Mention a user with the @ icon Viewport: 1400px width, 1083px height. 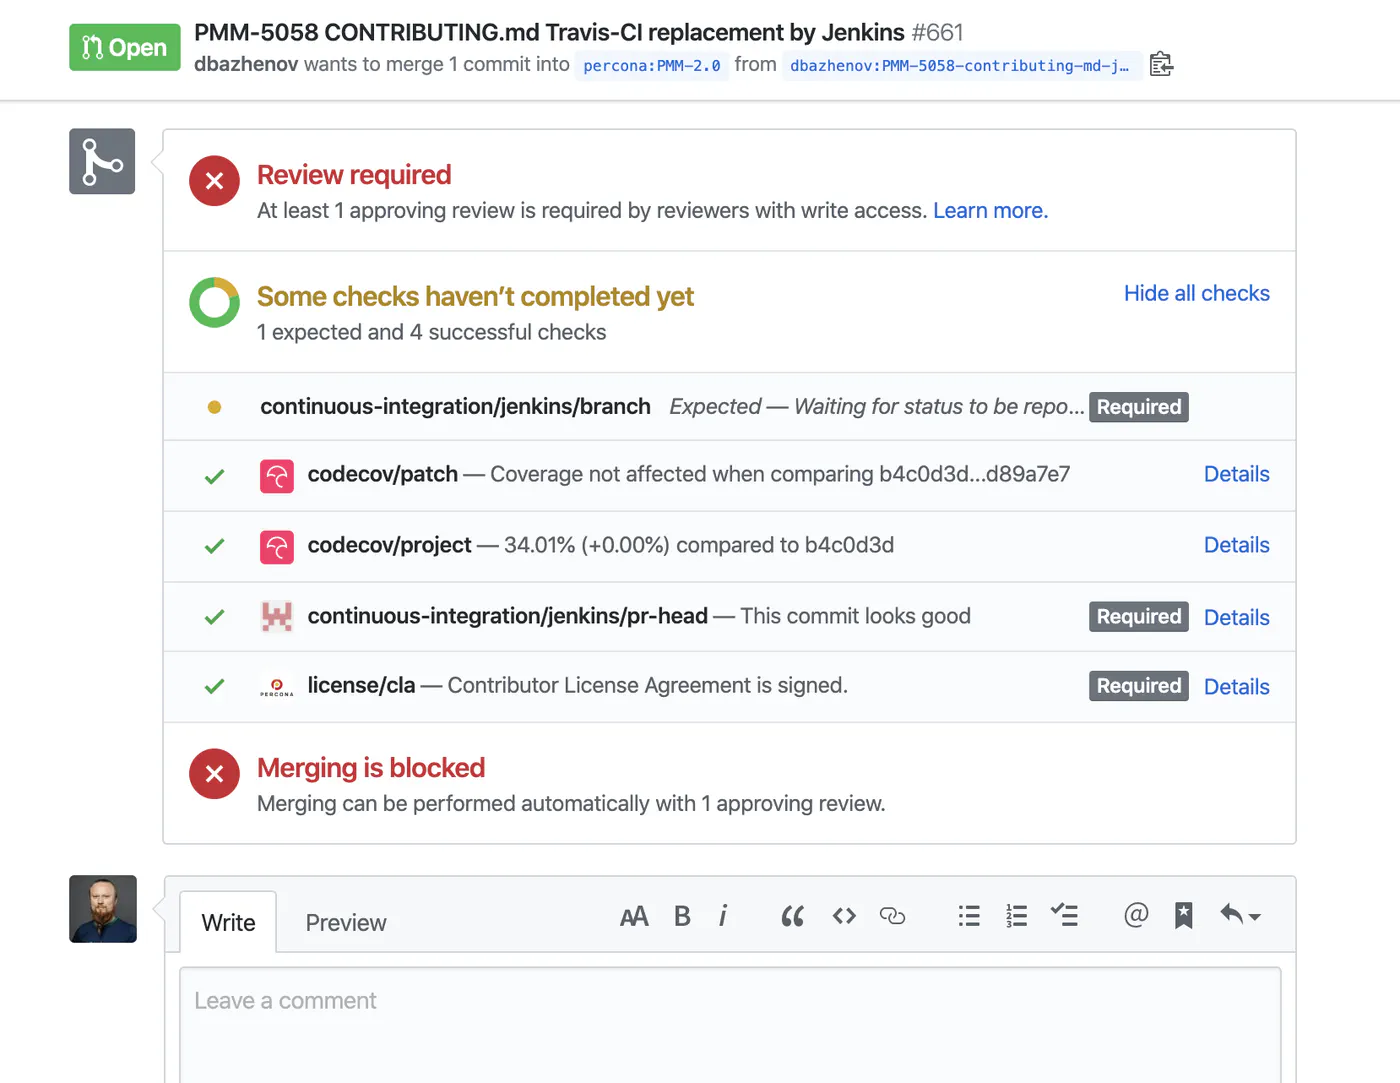click(1136, 915)
